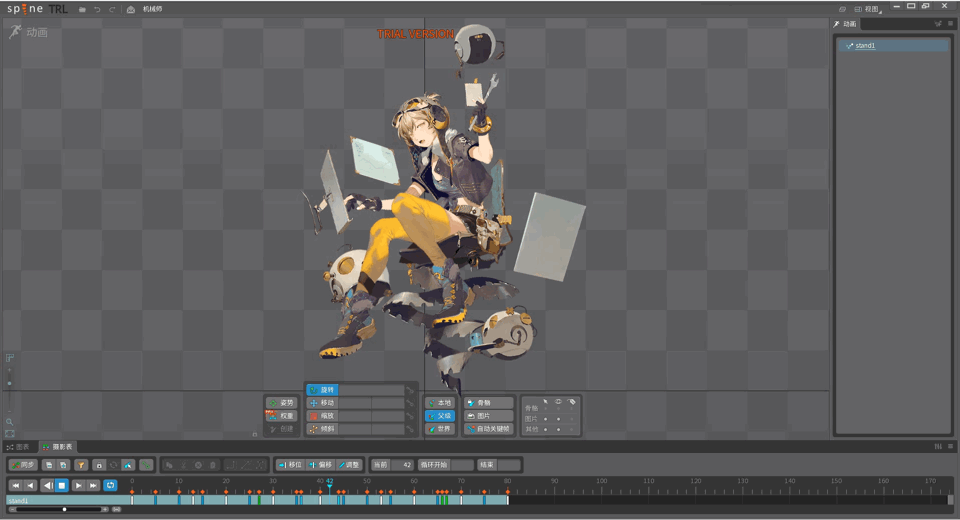Toggle the orange filter funnel icon
Viewport: 960px width, 520px height.
pos(81,465)
